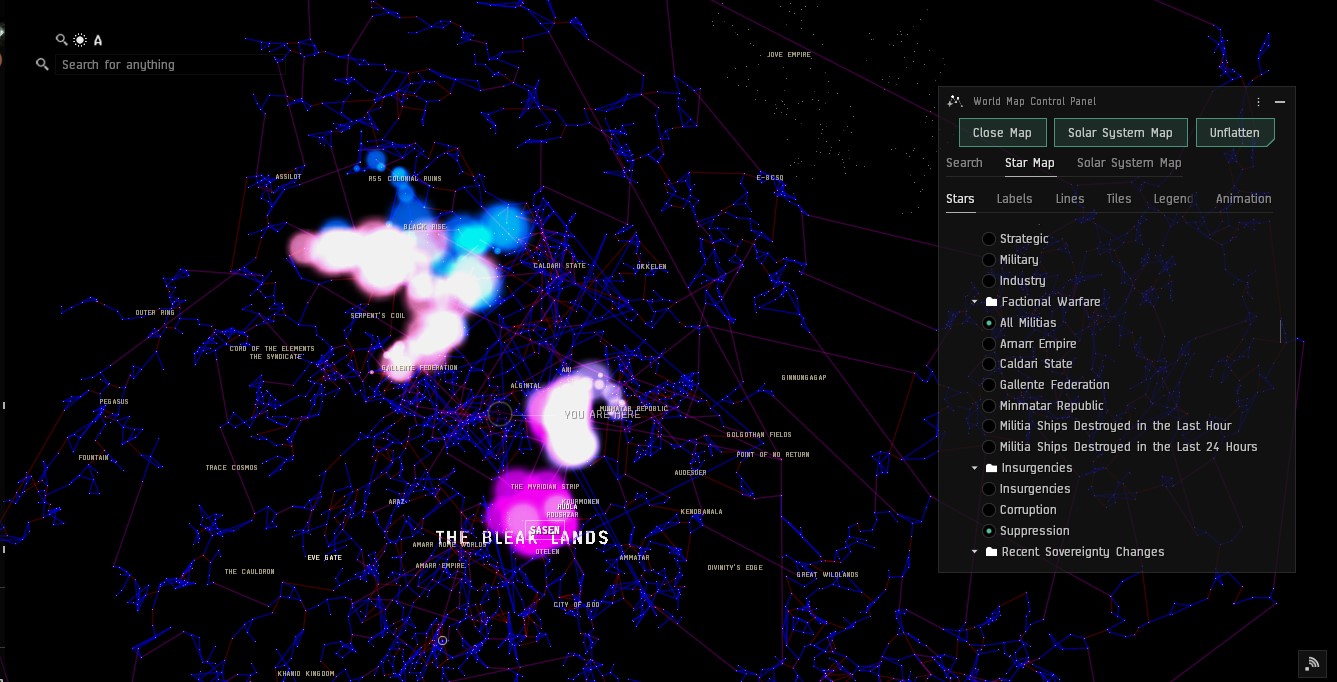This screenshot has height=682, width=1337.
Task: Select the Strategic radio option
Action: pyautogui.click(x=989, y=239)
